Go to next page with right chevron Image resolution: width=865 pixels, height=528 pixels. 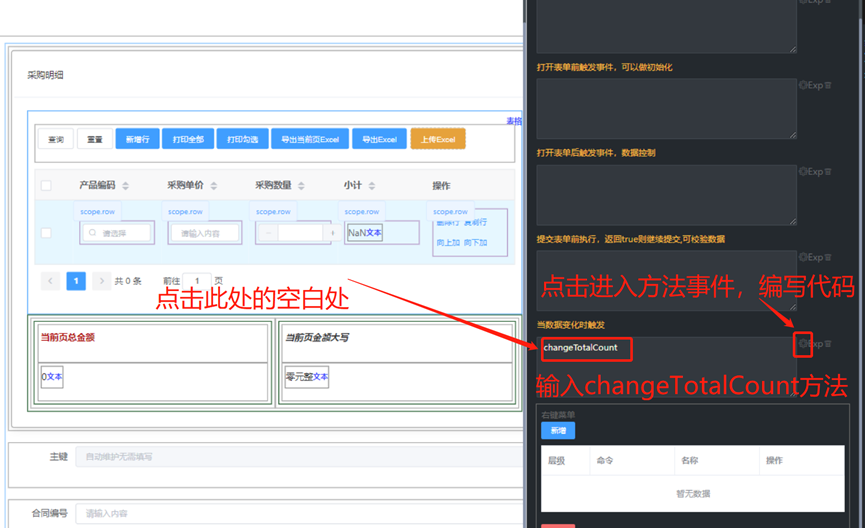point(102,281)
